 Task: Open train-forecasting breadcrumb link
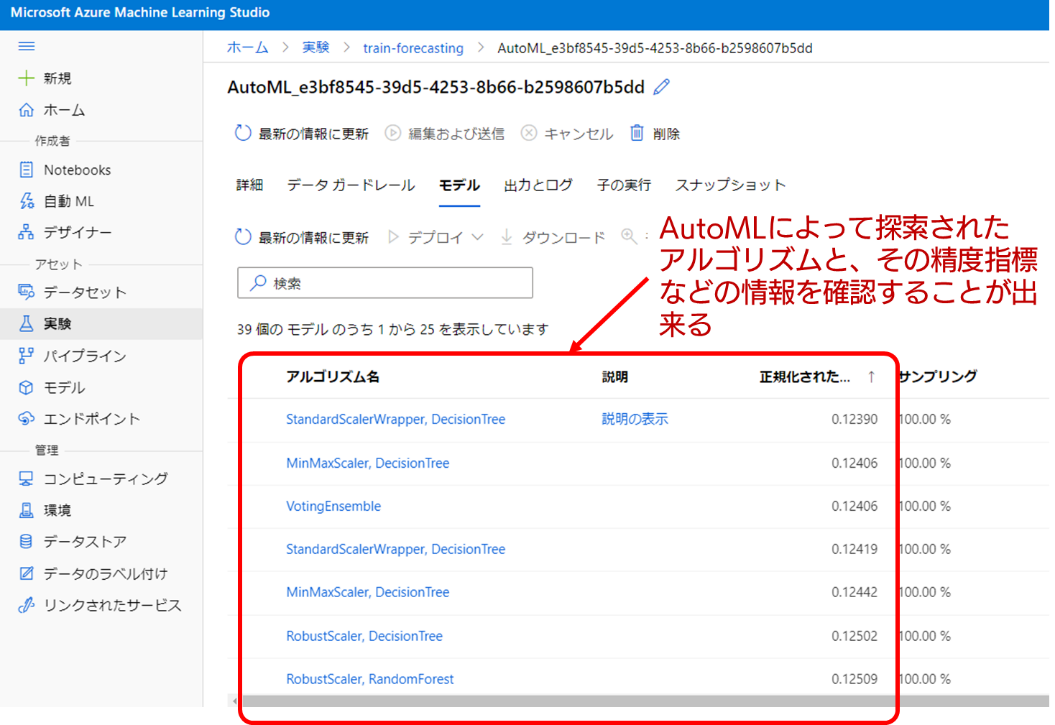[413, 48]
